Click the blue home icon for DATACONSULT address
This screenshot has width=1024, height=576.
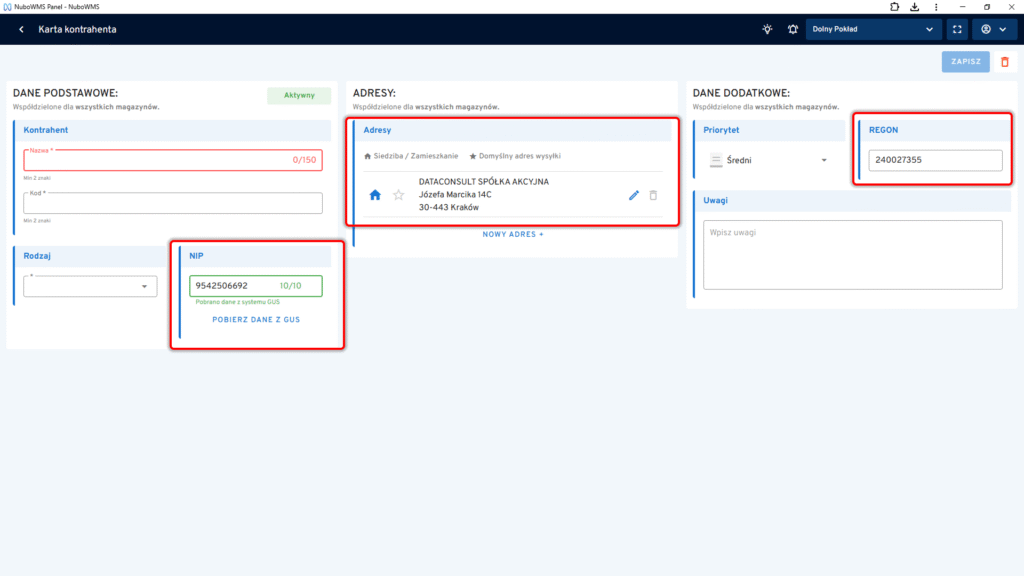(x=375, y=195)
